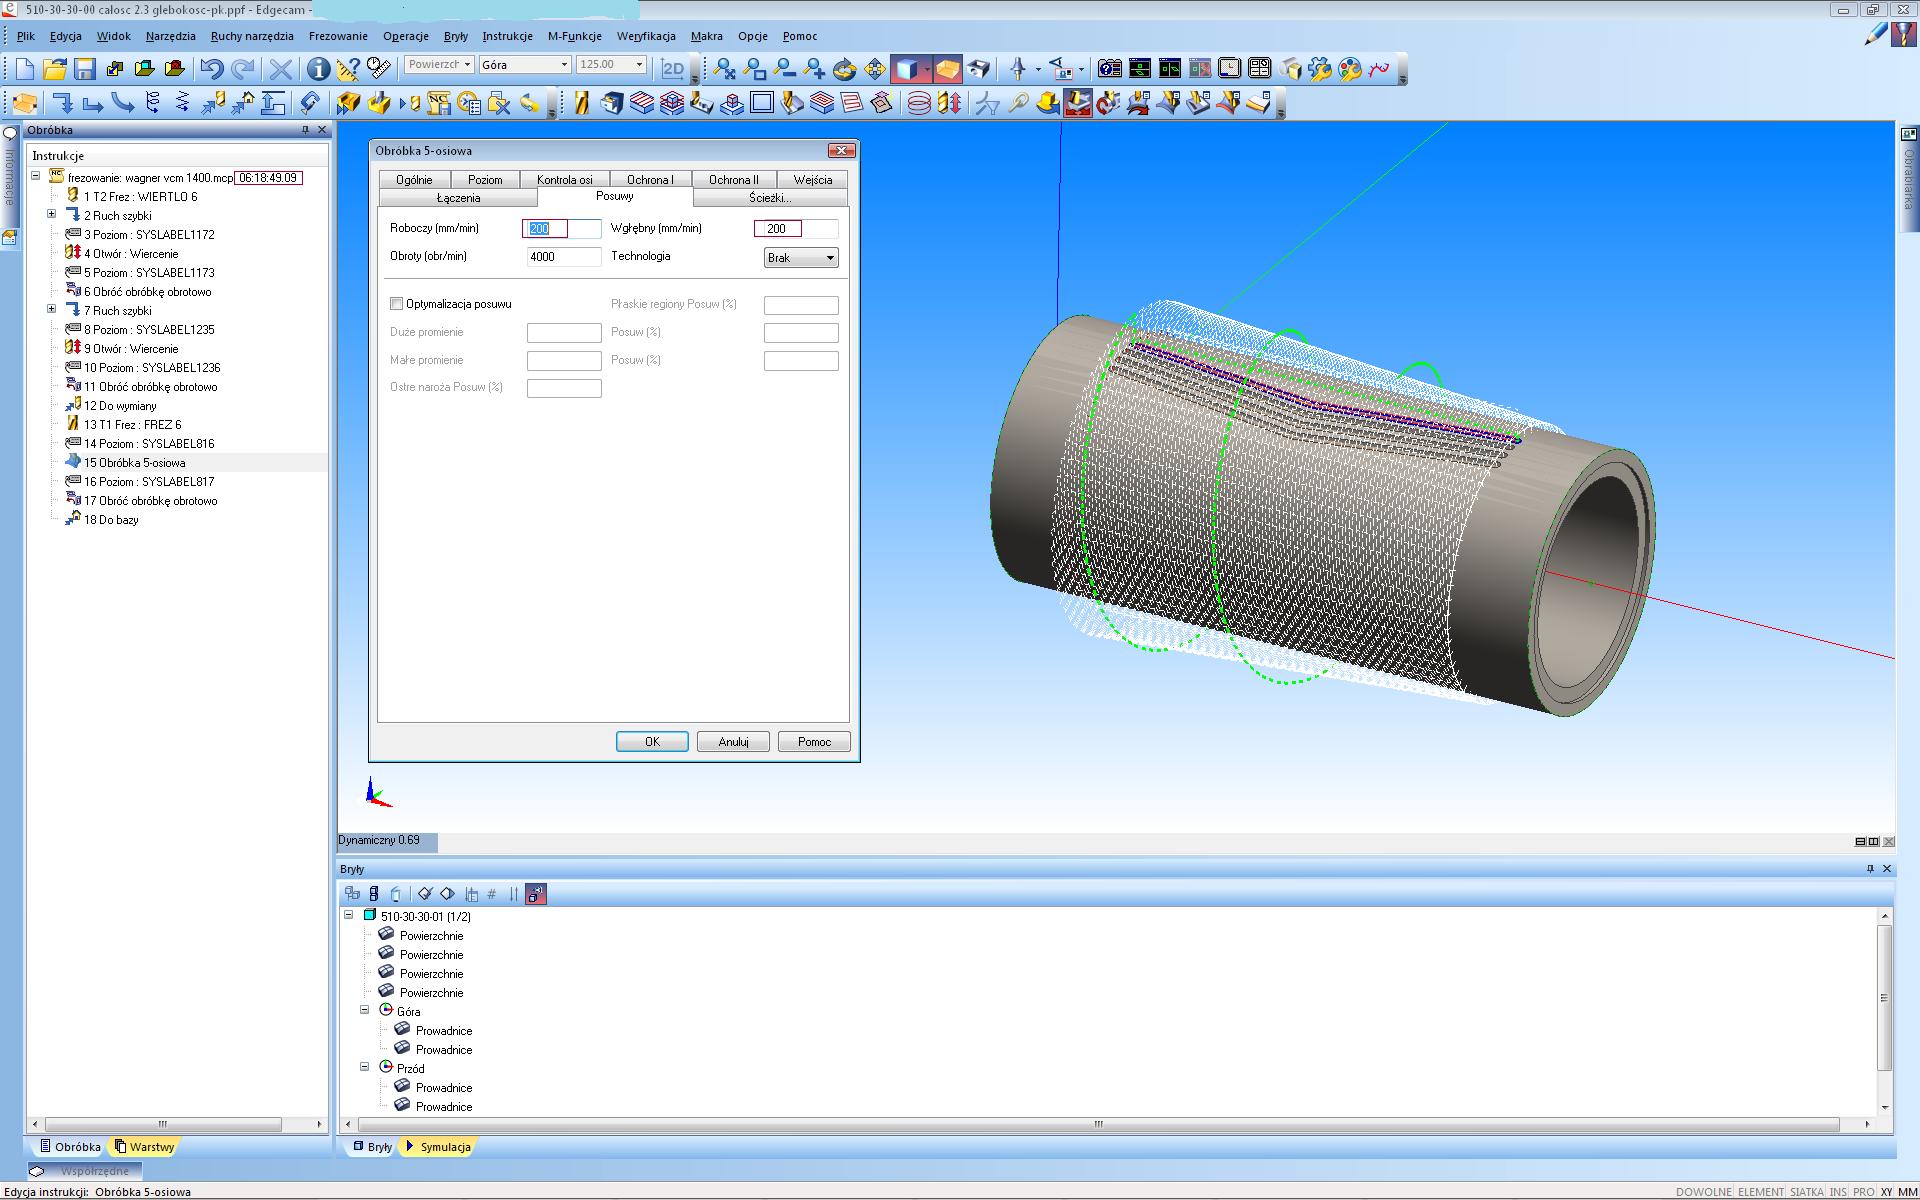The height and width of the screenshot is (1200, 1920).
Task: Open the 125.00 level dropdown
Action: [611, 64]
